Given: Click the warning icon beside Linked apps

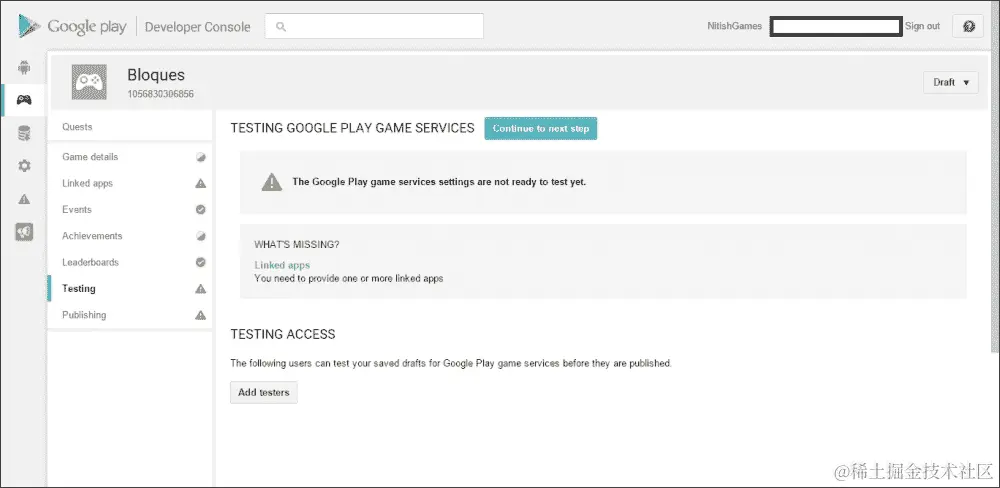Looking at the screenshot, I should point(200,184).
